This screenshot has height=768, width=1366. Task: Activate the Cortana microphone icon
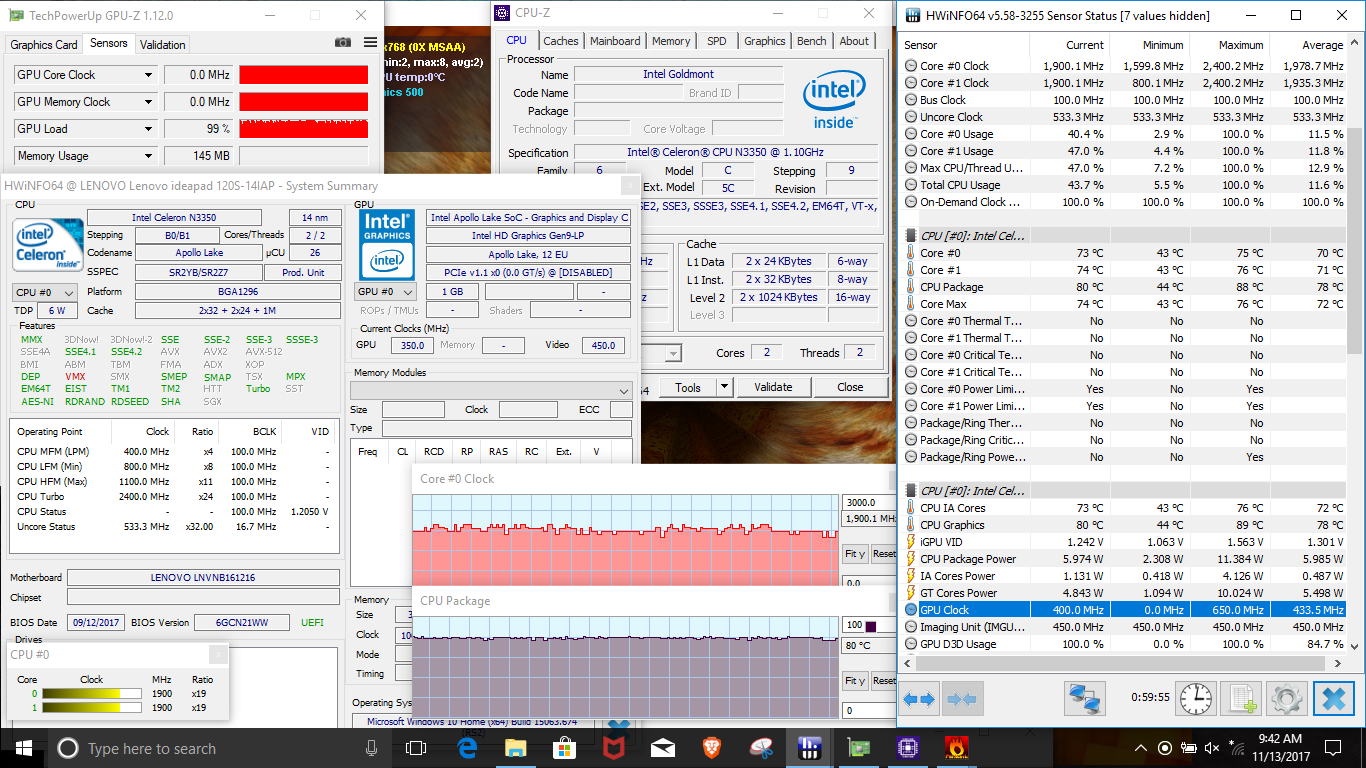tap(372, 748)
